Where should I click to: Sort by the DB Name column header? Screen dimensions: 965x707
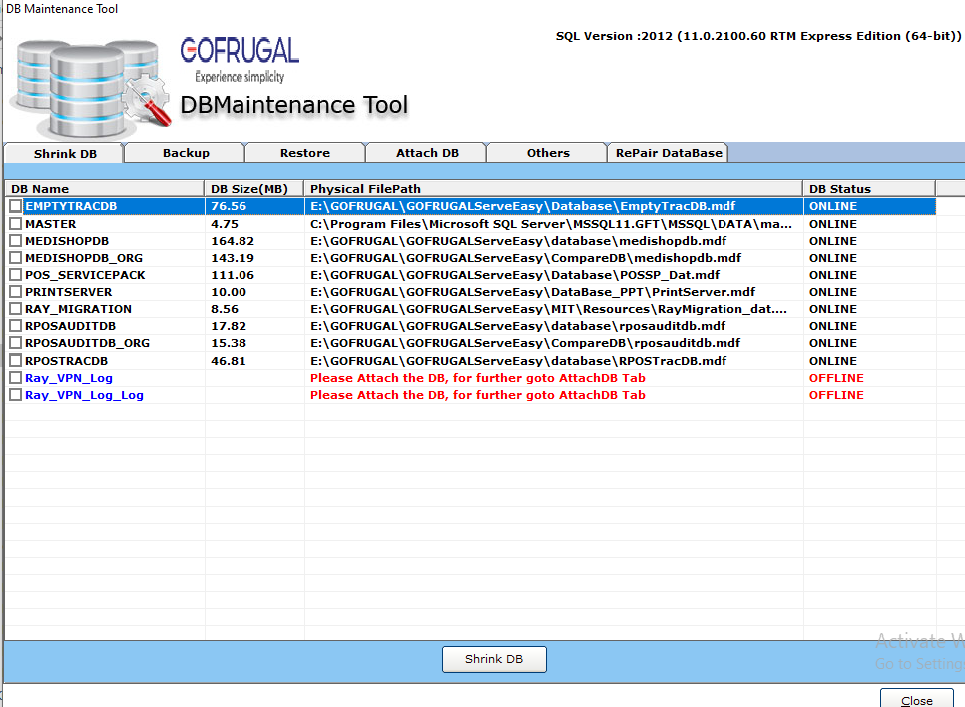tap(105, 188)
